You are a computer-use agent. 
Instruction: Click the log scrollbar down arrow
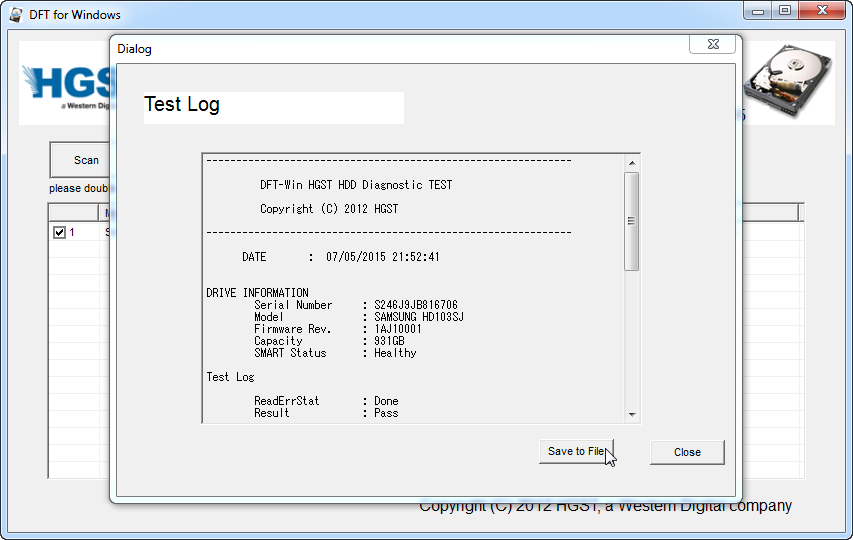pos(632,414)
